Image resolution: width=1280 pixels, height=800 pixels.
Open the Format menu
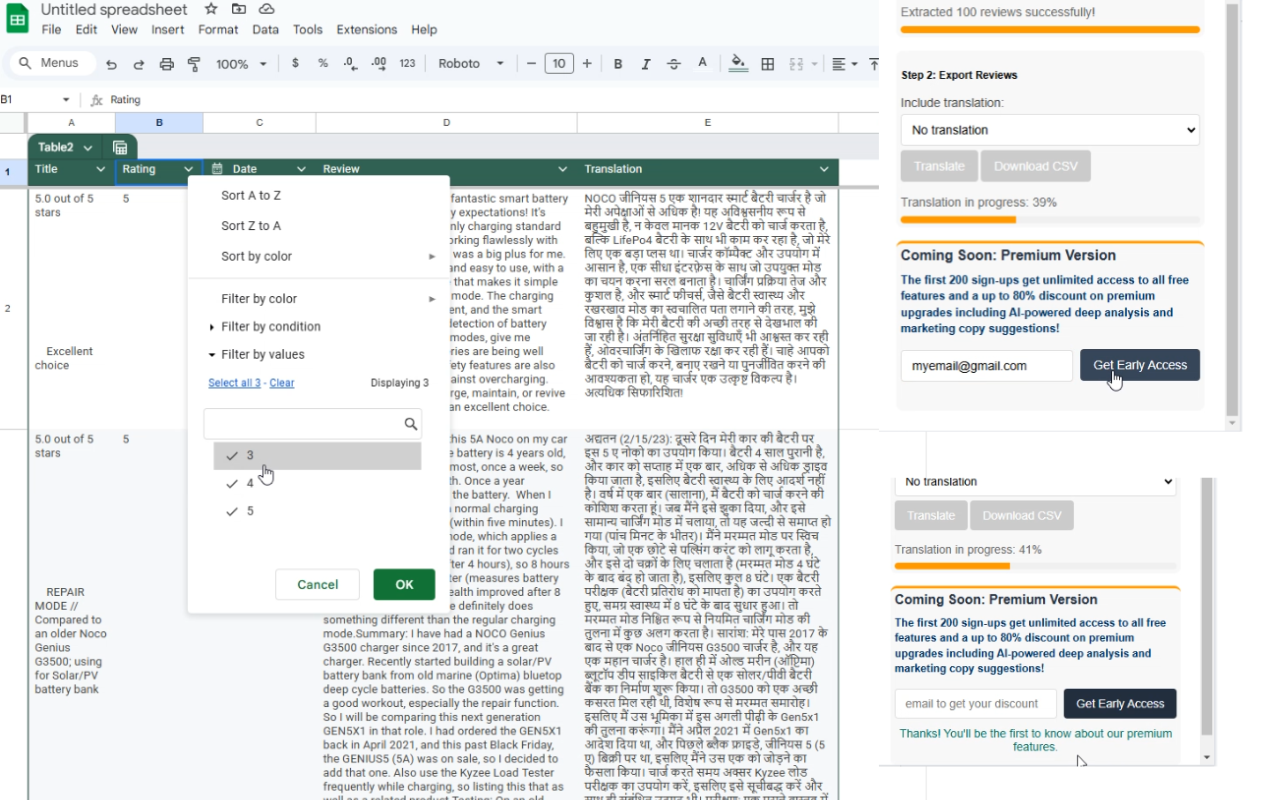218,30
